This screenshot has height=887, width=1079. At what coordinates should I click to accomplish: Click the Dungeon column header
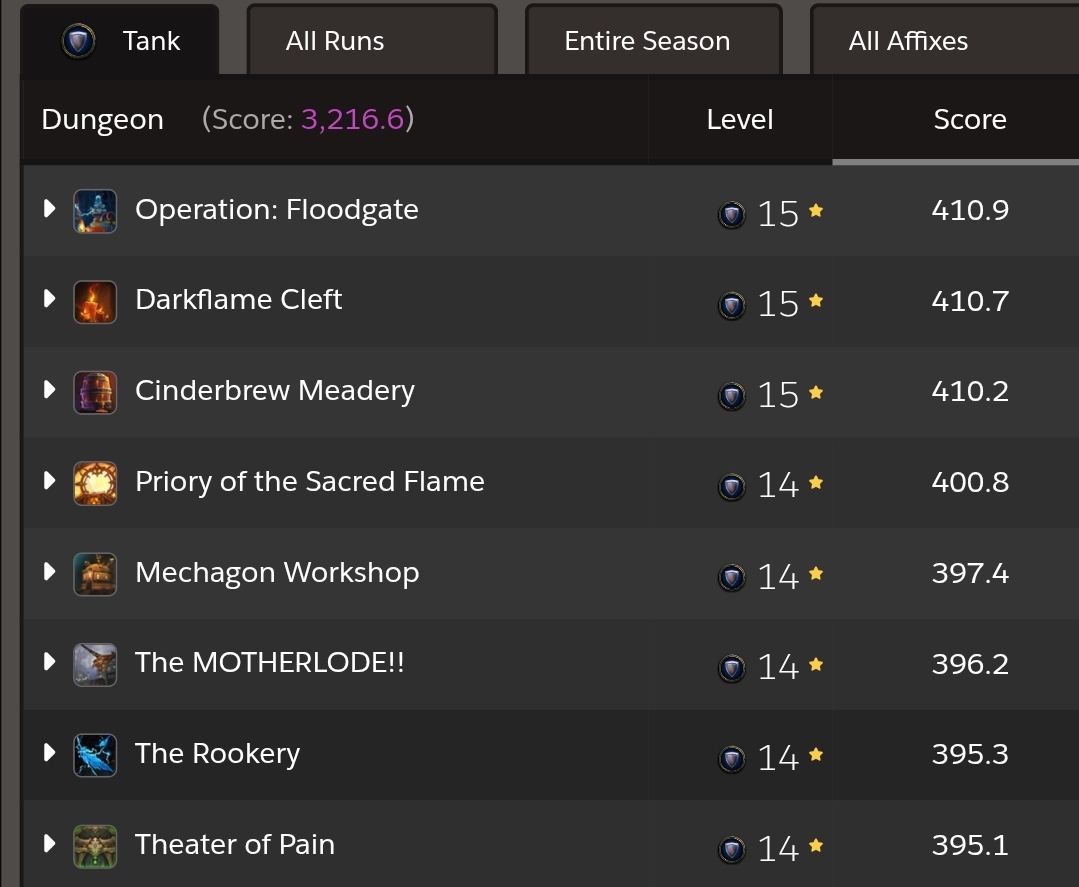point(103,120)
